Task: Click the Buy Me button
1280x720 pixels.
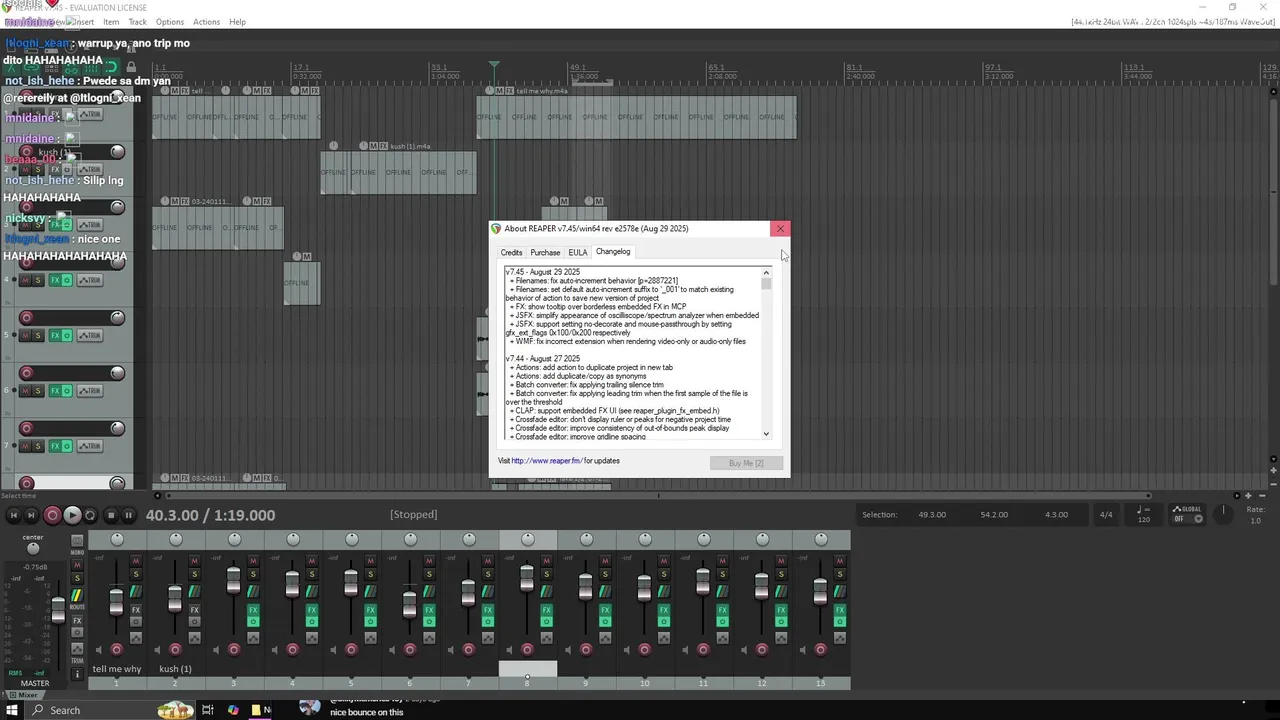Action: 746,463
